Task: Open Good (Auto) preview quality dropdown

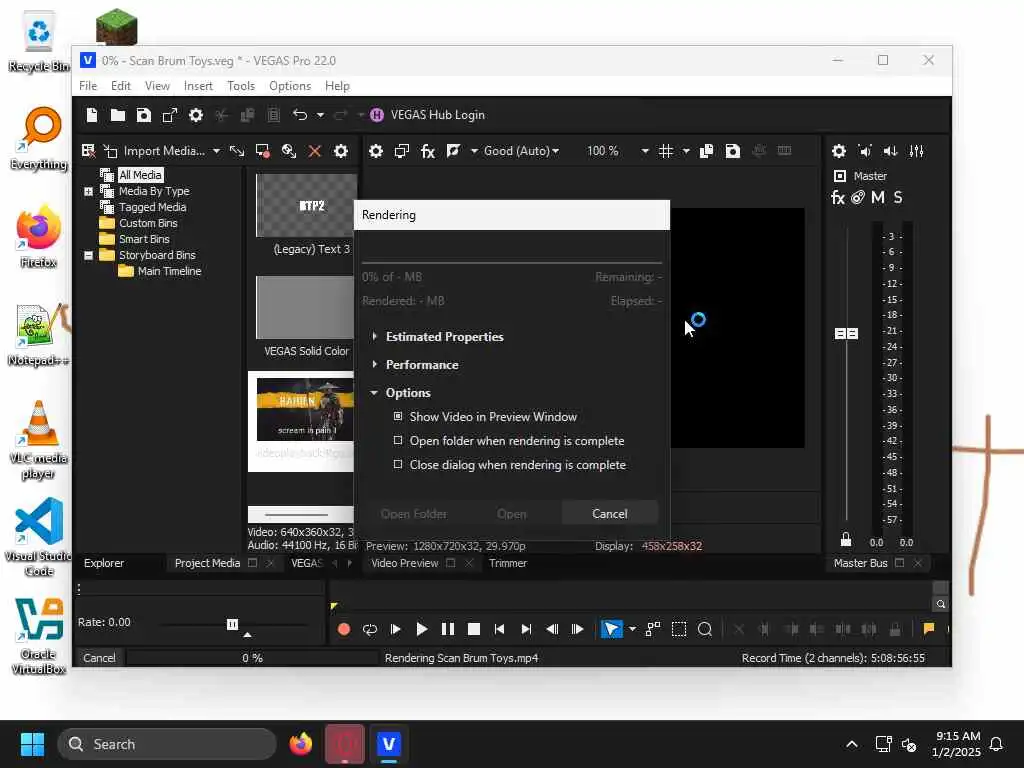Action: click(x=521, y=151)
